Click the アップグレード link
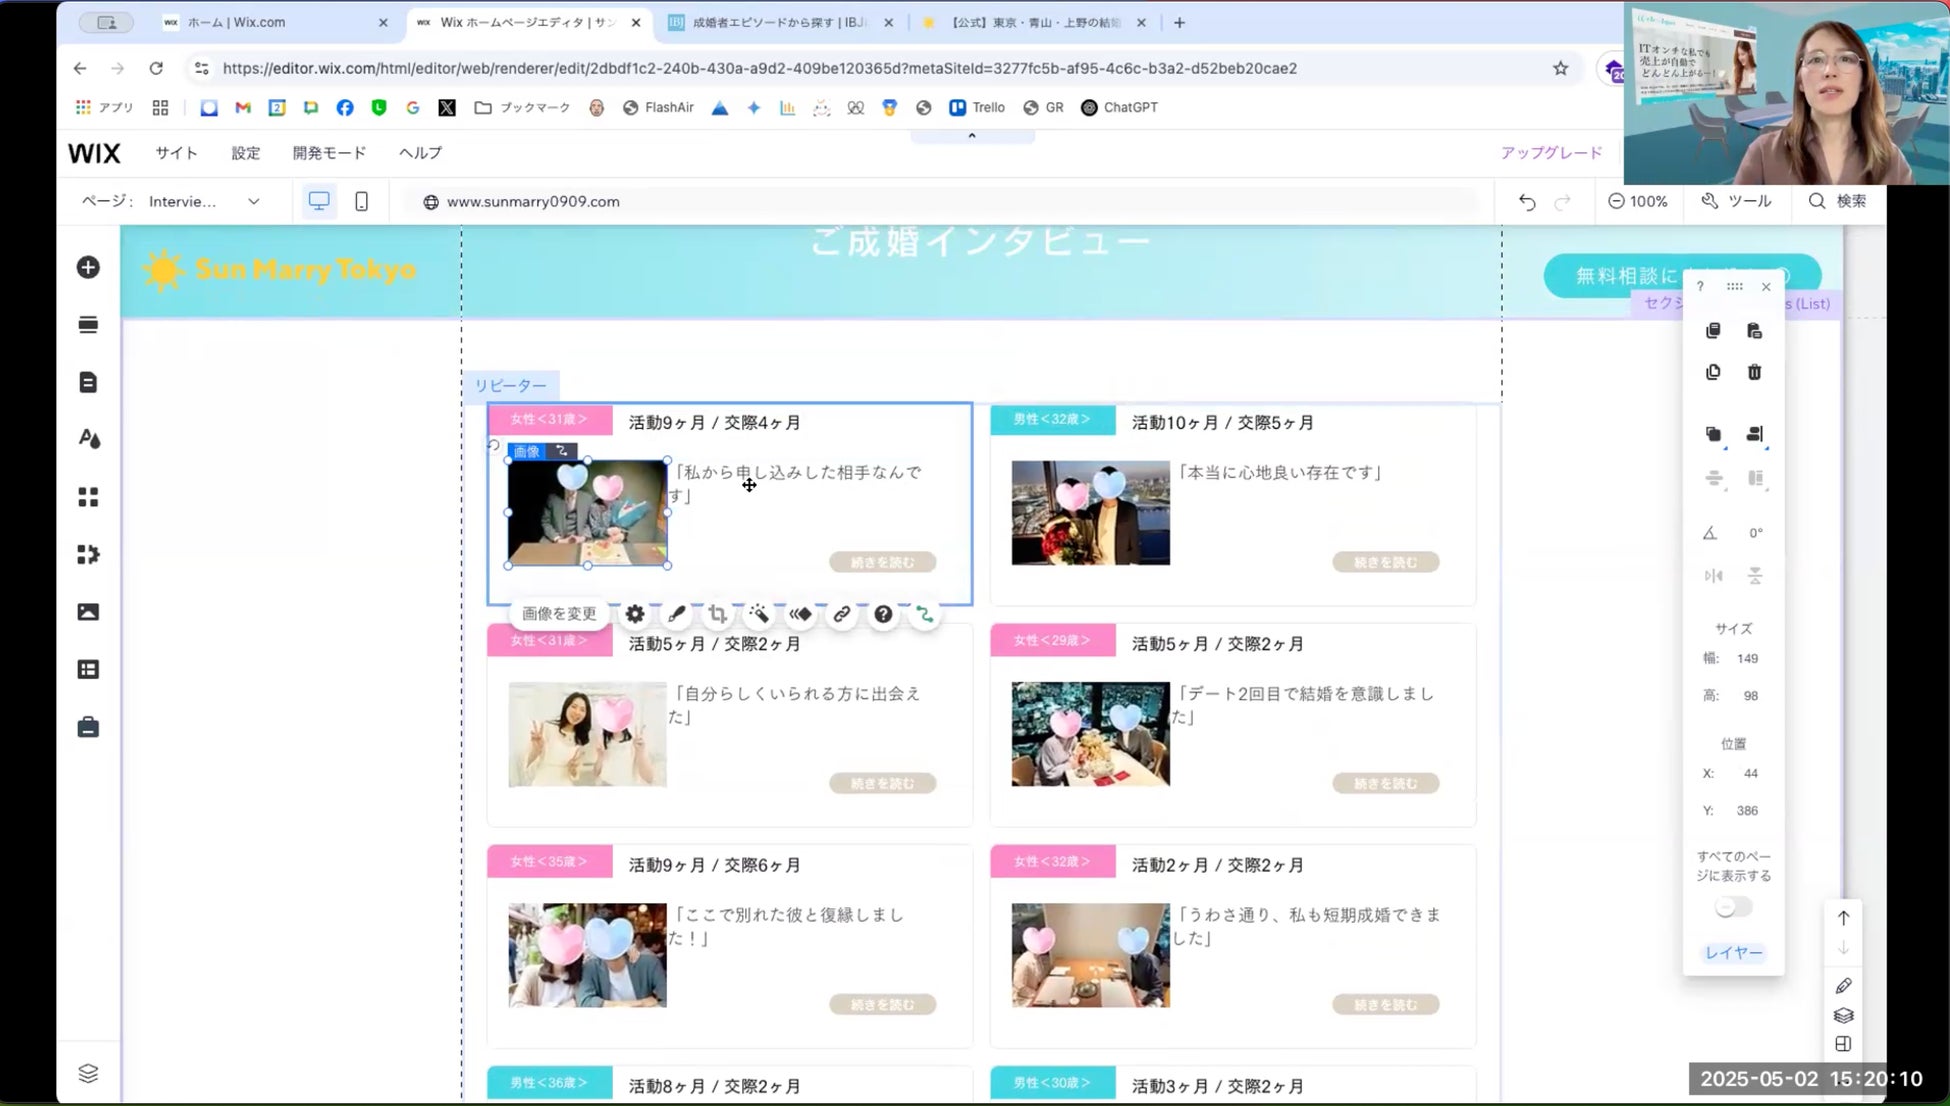Screen dimensions: 1950x1106 (x=1551, y=153)
